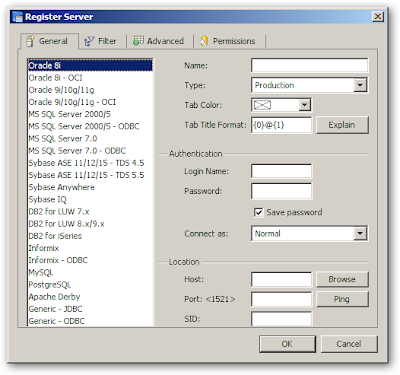This screenshot has height=375, width=400.
Task: Click Browse next to Host
Action: pos(342,279)
